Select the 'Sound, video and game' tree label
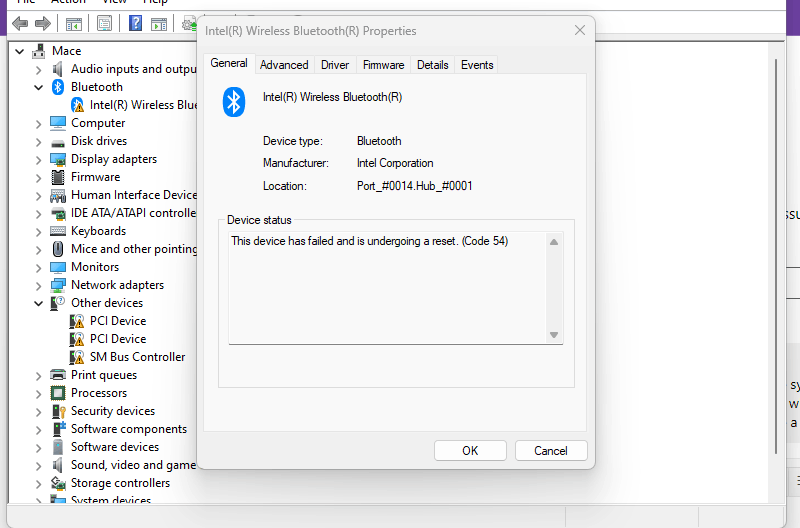The image size is (800, 528). click(133, 465)
